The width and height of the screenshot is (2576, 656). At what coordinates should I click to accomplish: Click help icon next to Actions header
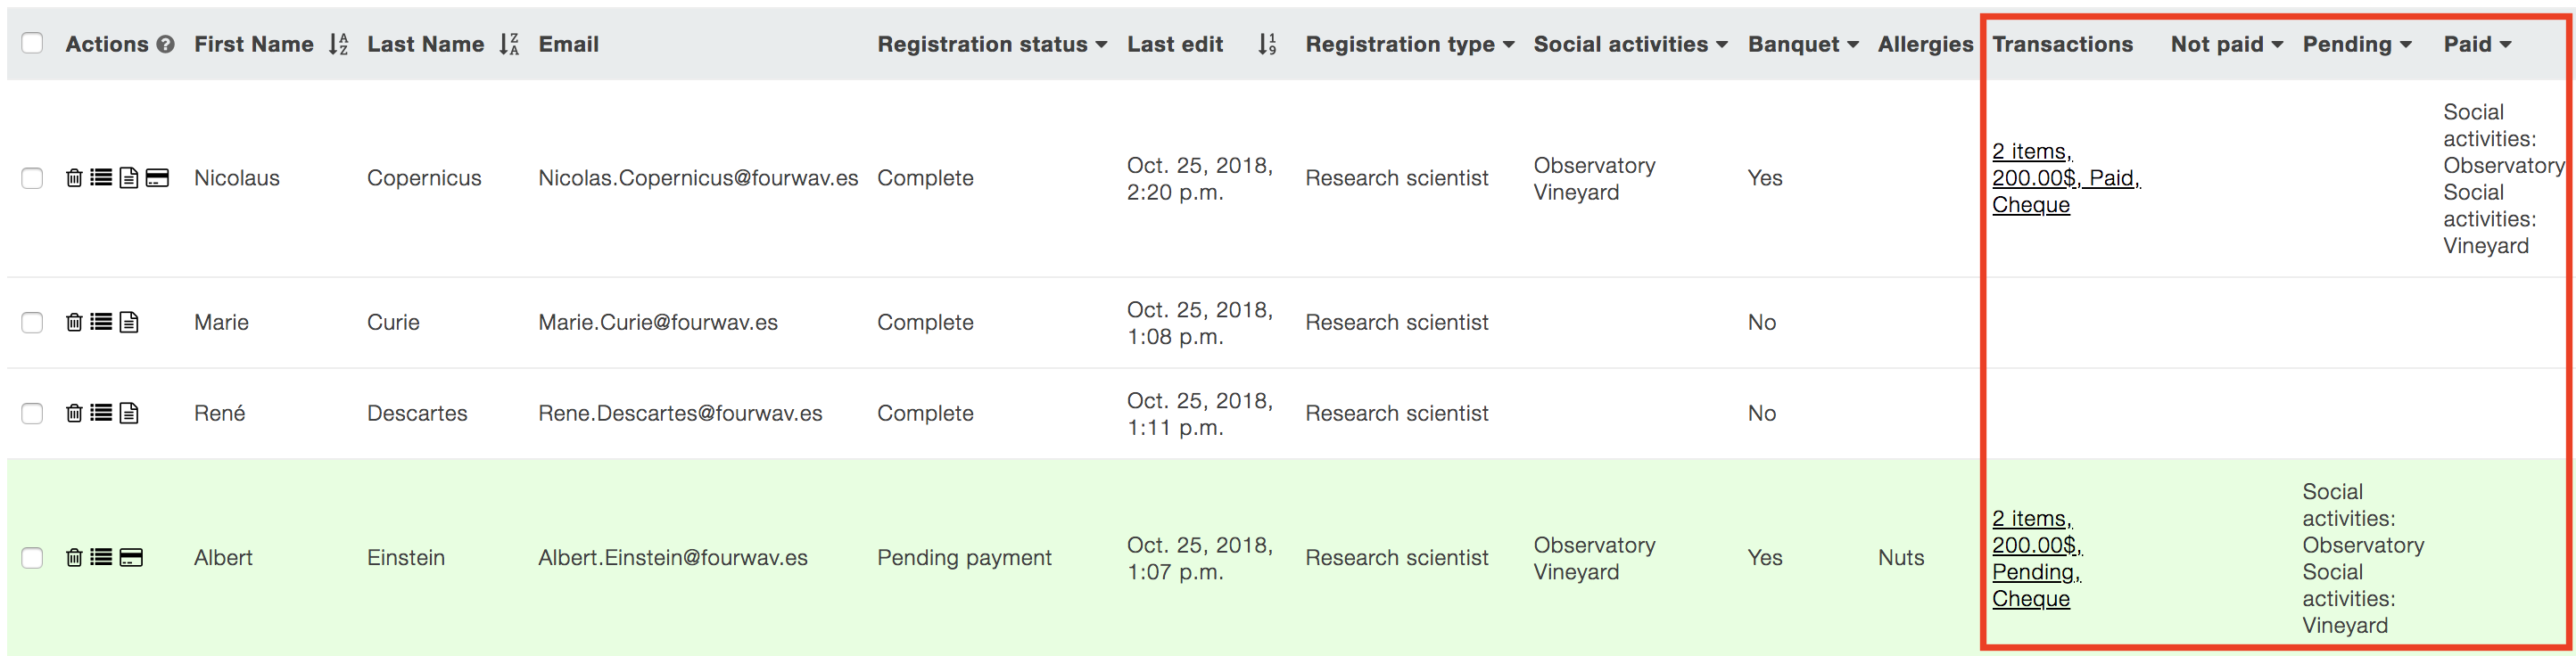(166, 45)
